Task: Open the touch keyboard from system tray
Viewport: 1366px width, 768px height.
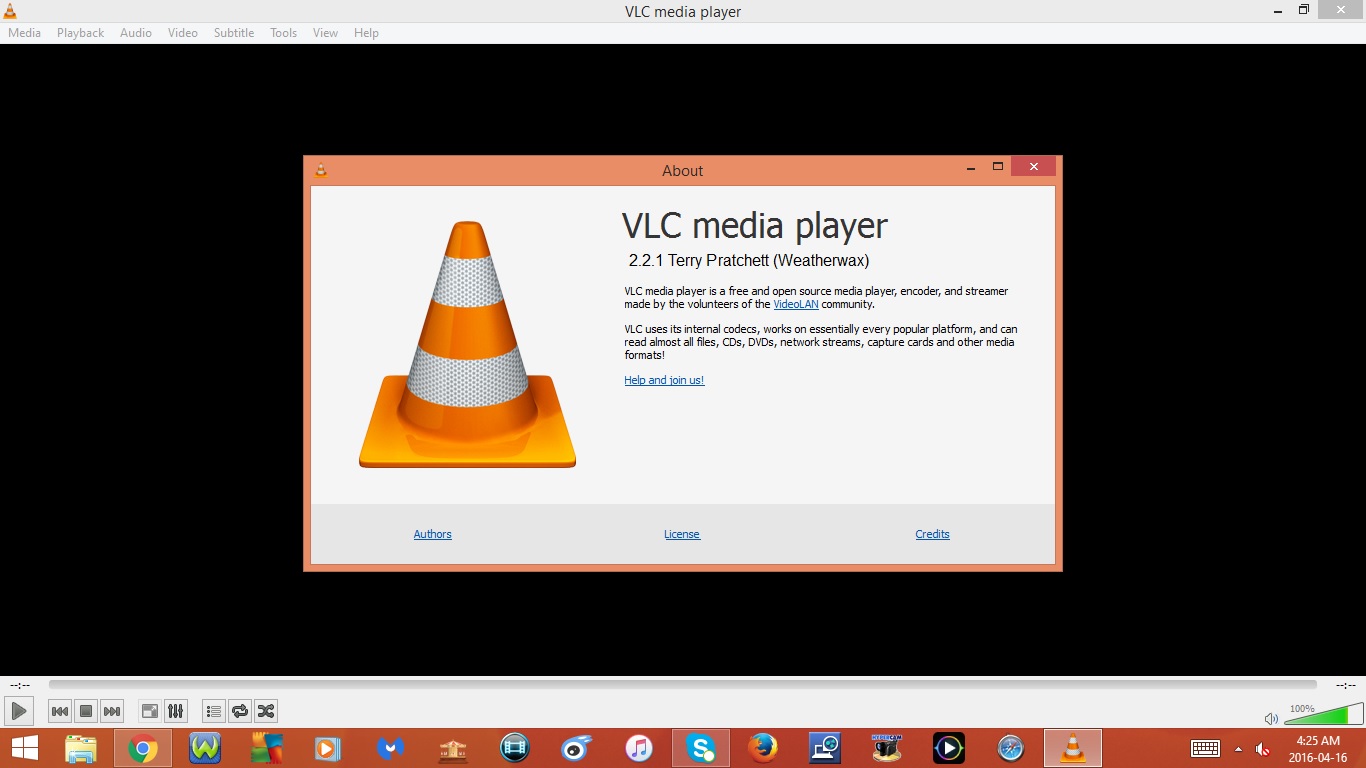Action: [x=1205, y=748]
